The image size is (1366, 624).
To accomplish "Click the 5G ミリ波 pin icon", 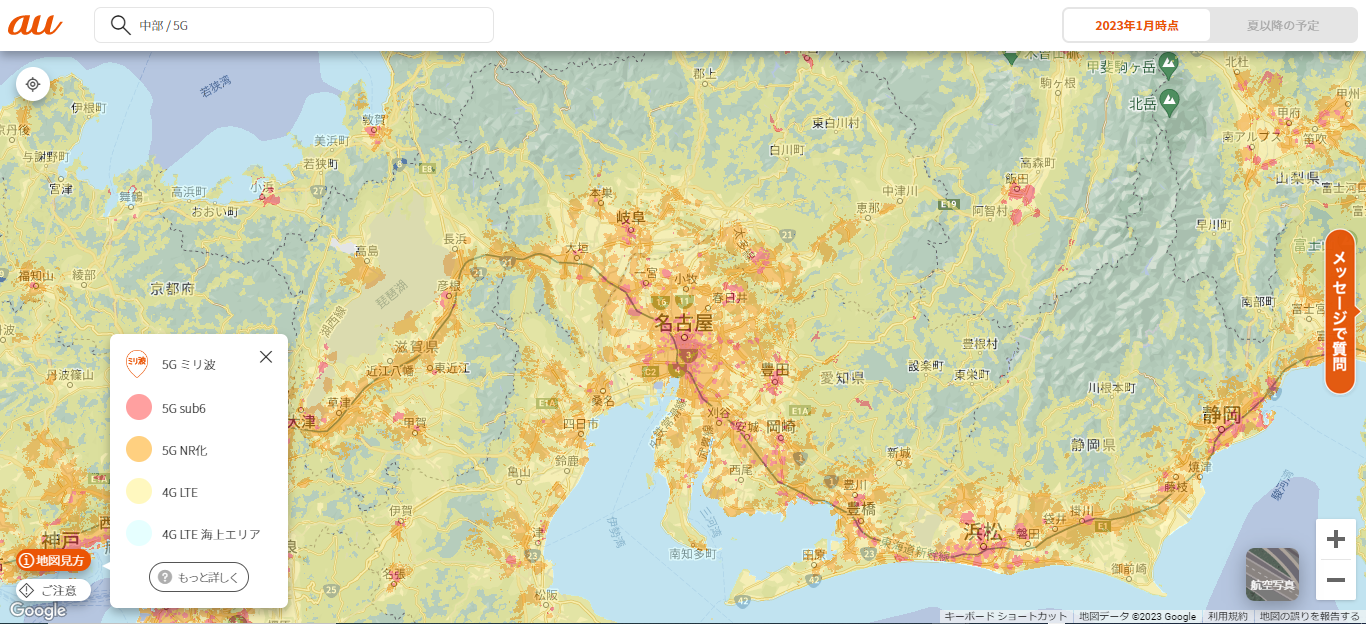I will [136, 364].
